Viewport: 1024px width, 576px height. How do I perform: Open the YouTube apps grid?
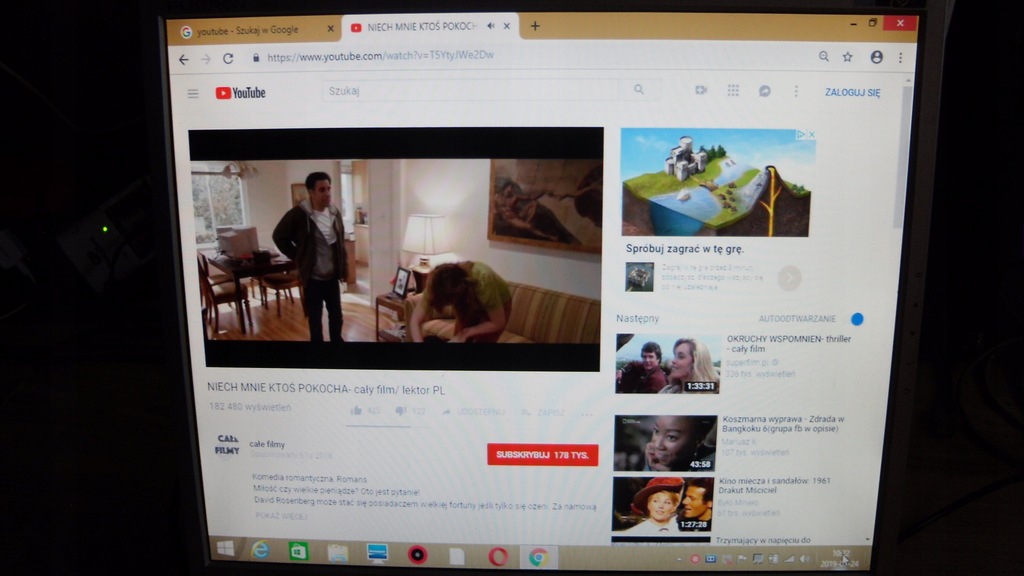click(733, 90)
